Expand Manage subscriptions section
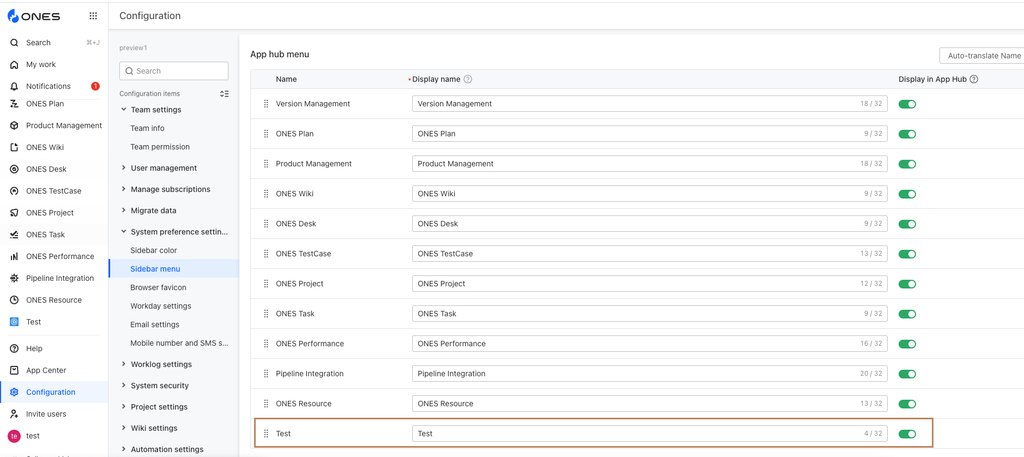Viewport: 1024px width, 457px height. (x=123, y=189)
